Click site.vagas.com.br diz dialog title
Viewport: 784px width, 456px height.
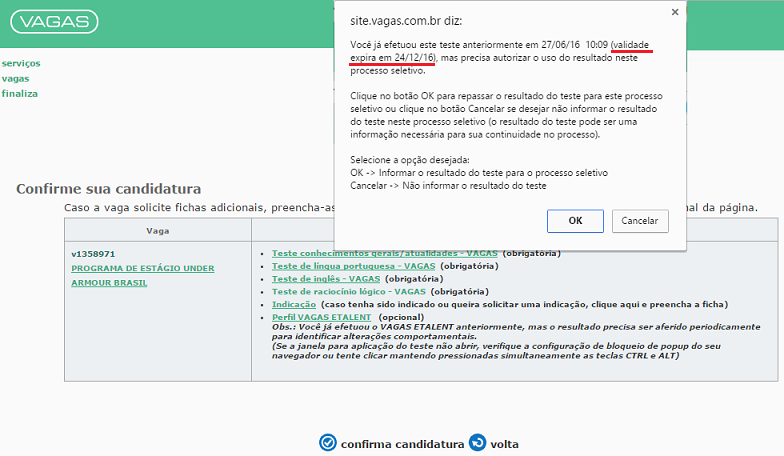(x=406, y=21)
